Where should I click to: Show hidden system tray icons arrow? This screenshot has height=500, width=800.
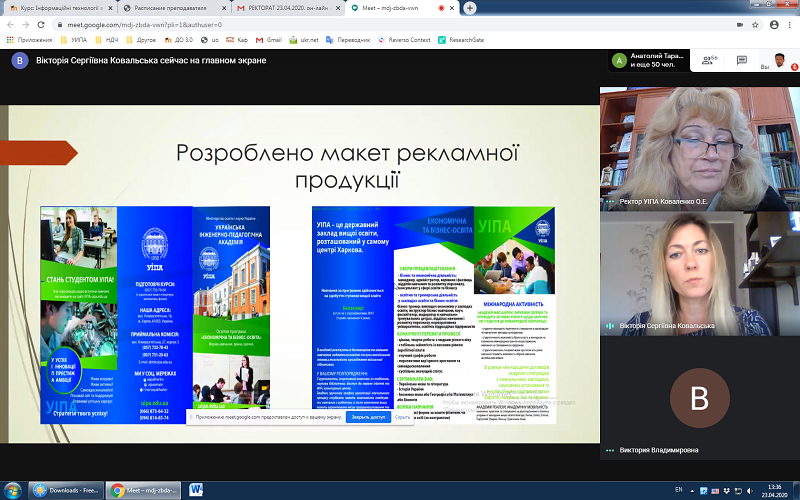click(x=693, y=490)
